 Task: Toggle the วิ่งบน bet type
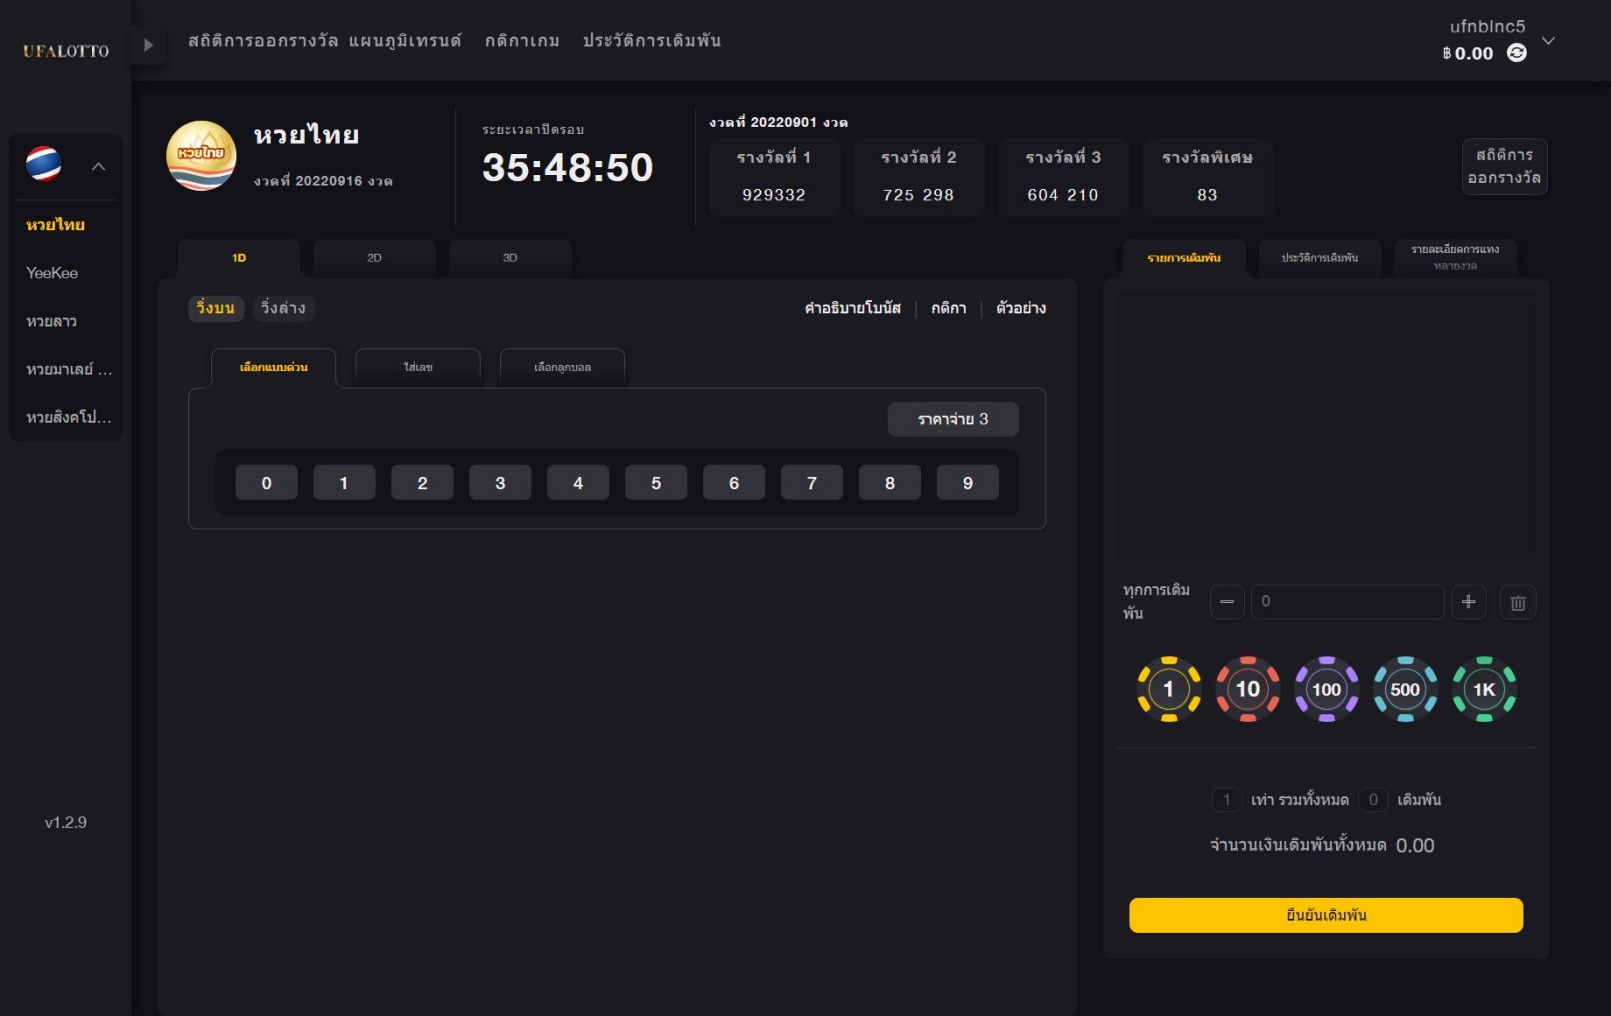click(215, 308)
